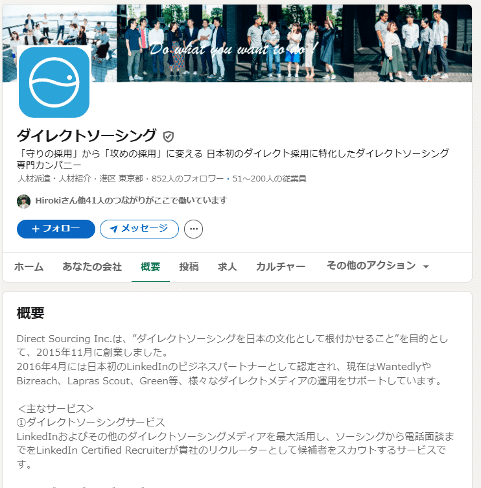This screenshot has width=481, height=488.
Task: Click the 51～200人の従業員 link
Action: click(269, 179)
